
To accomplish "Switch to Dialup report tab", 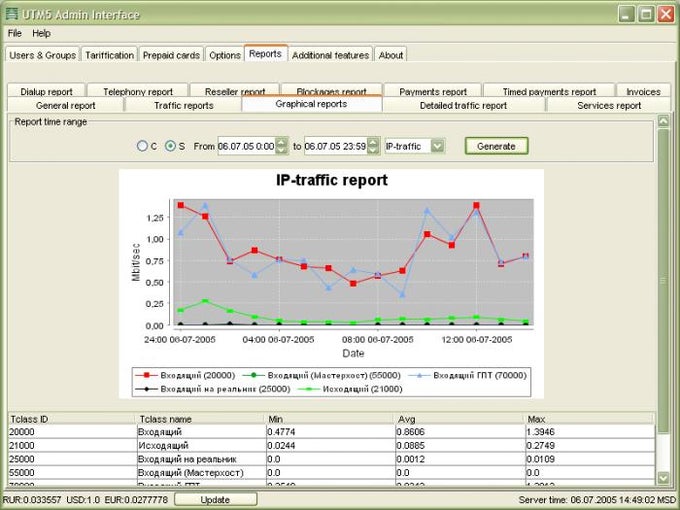I will (46, 91).
